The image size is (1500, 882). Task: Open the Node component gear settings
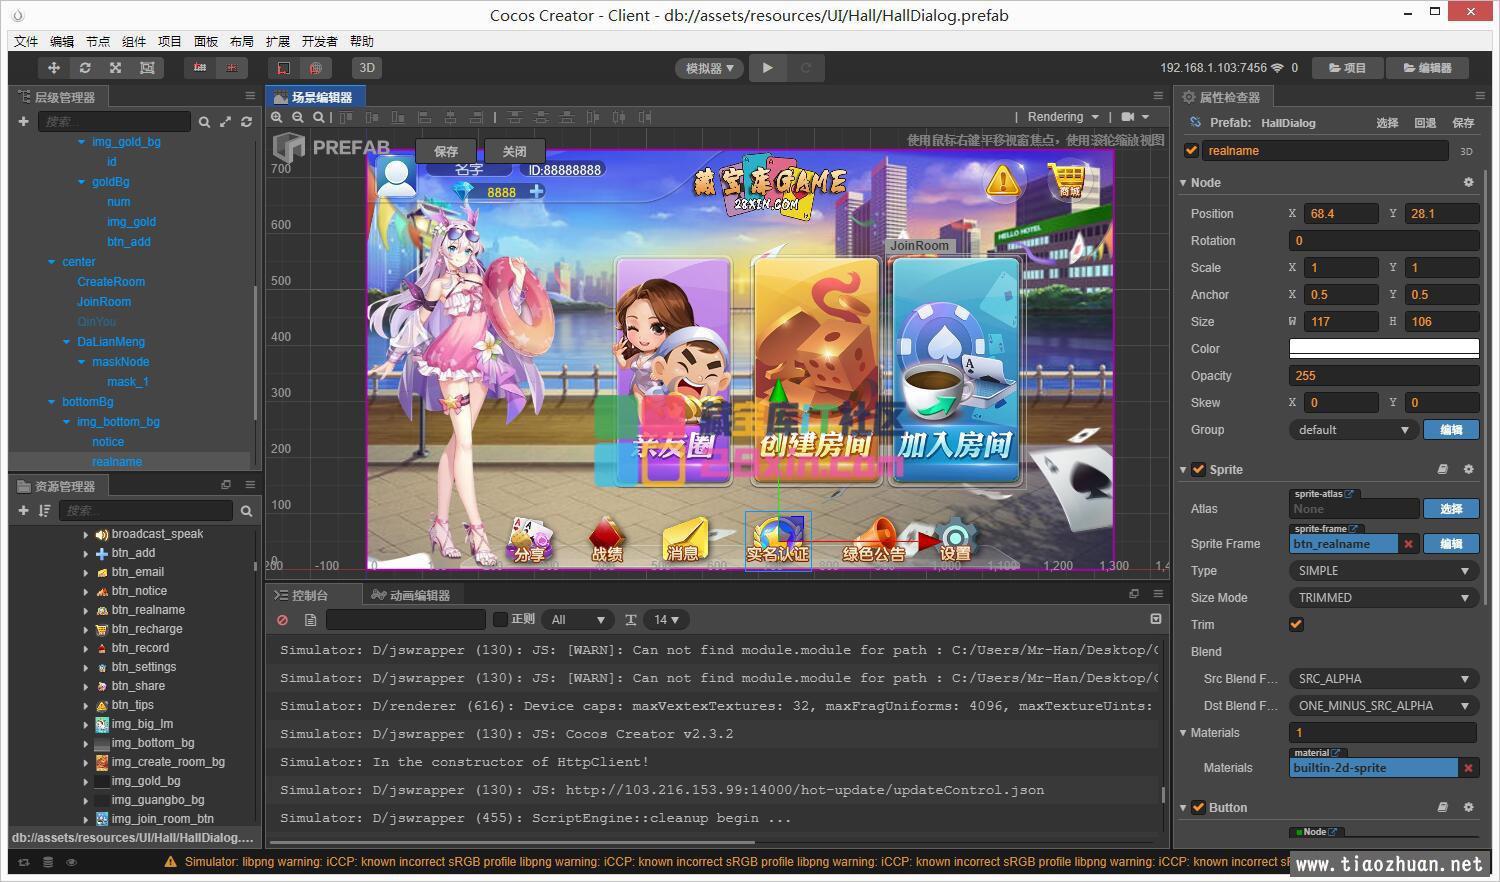tap(1468, 183)
